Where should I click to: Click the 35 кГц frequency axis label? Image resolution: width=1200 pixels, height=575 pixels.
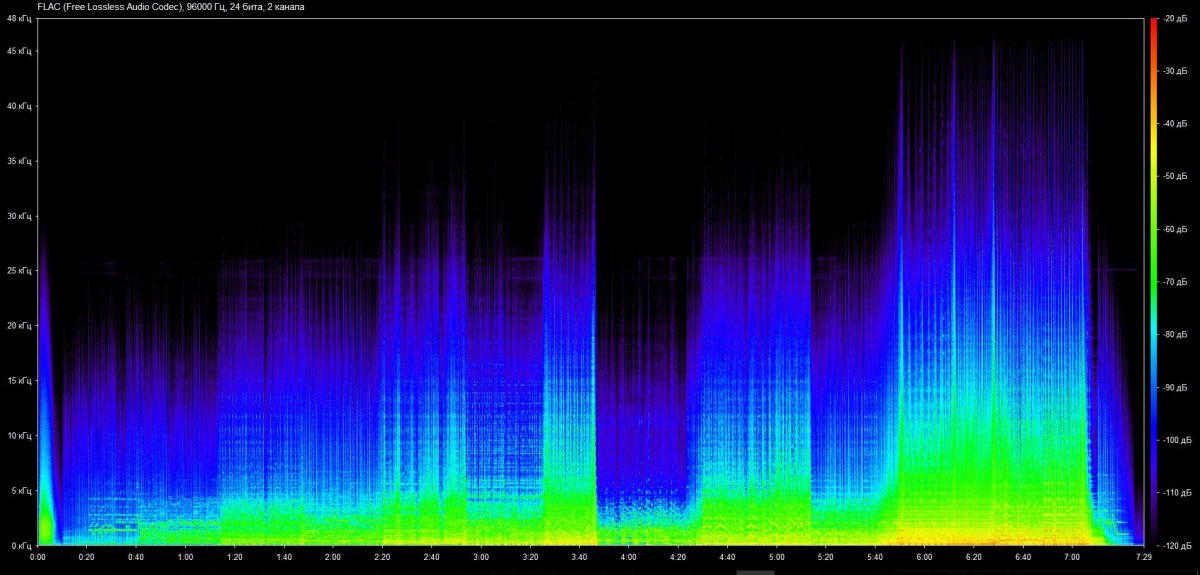click(x=17, y=161)
